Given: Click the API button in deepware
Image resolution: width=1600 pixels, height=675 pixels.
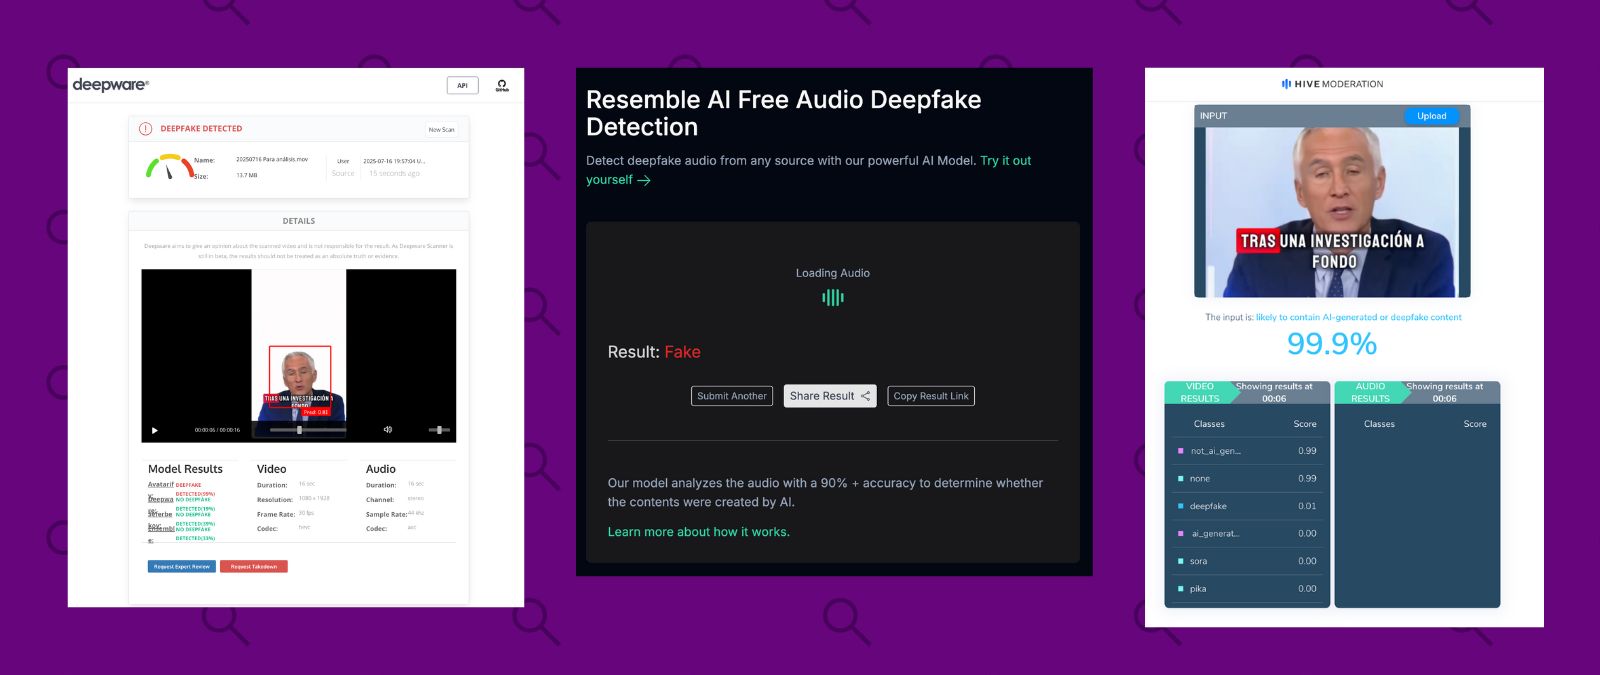Looking at the screenshot, I should click(x=462, y=85).
